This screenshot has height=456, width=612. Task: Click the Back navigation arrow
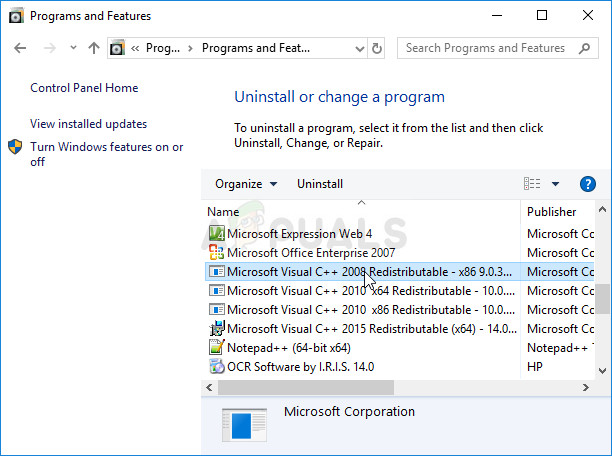(x=21, y=48)
